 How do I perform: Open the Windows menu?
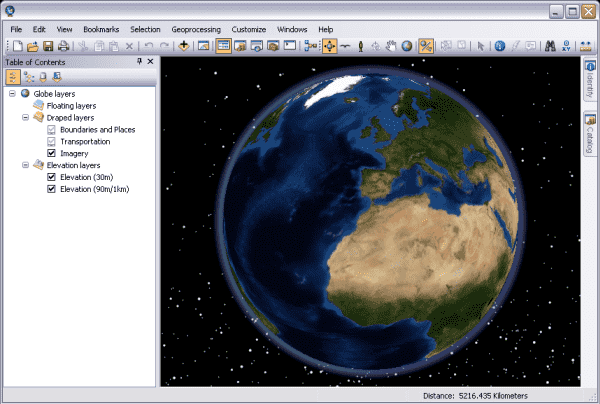292,29
